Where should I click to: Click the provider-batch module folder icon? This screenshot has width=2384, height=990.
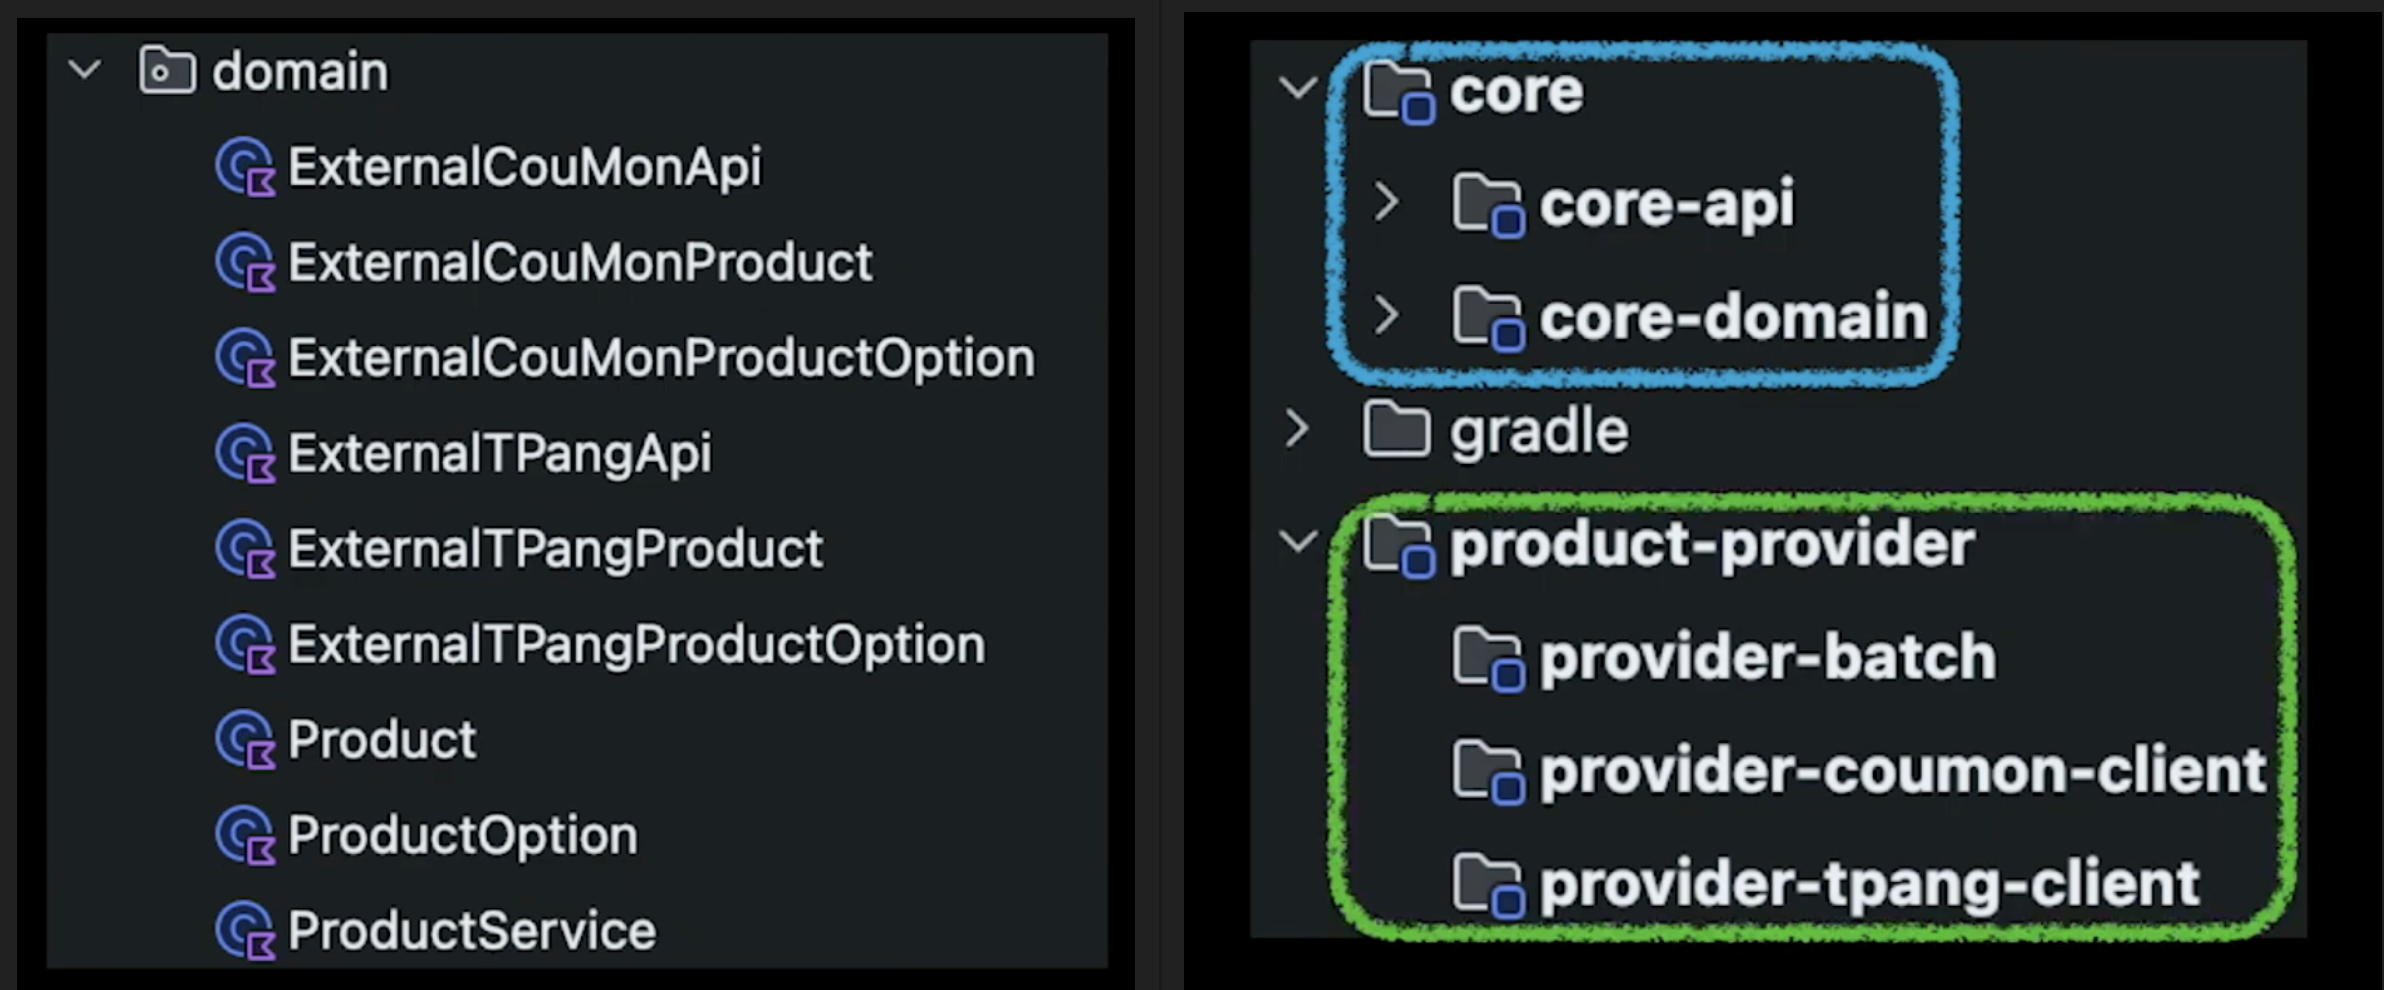pos(1487,658)
